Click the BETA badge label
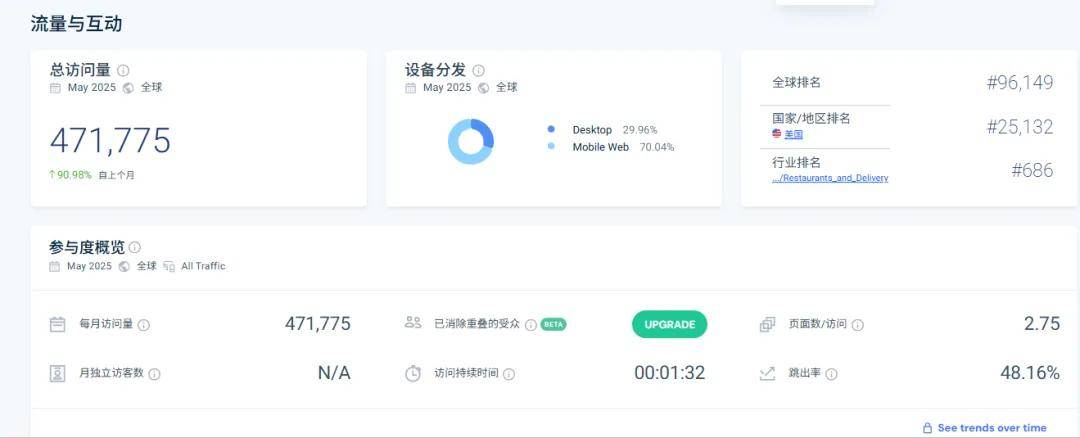The width and height of the screenshot is (1080, 438). (553, 324)
